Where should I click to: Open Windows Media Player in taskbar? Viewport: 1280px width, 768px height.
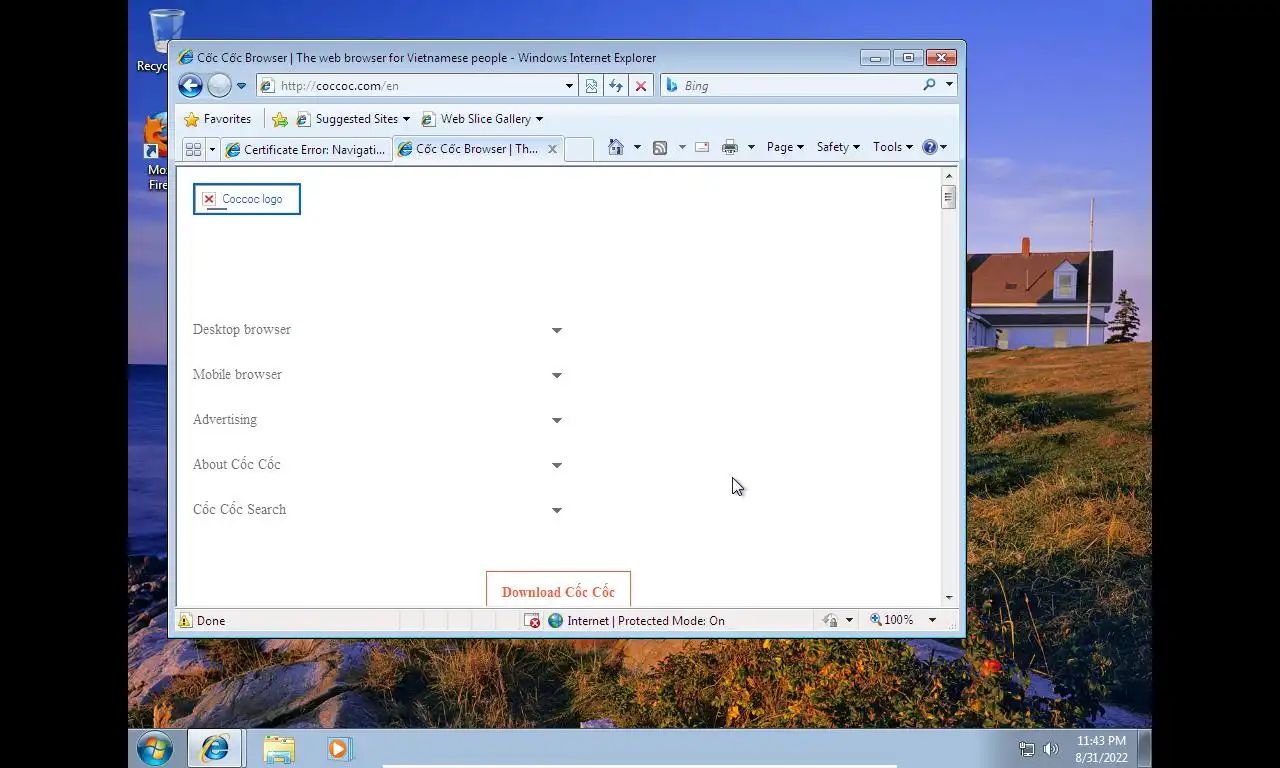339,748
